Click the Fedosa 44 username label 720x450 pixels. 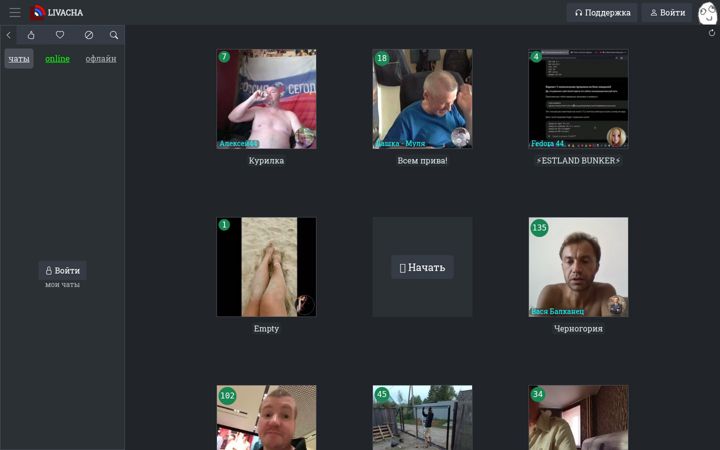pyautogui.click(x=547, y=144)
